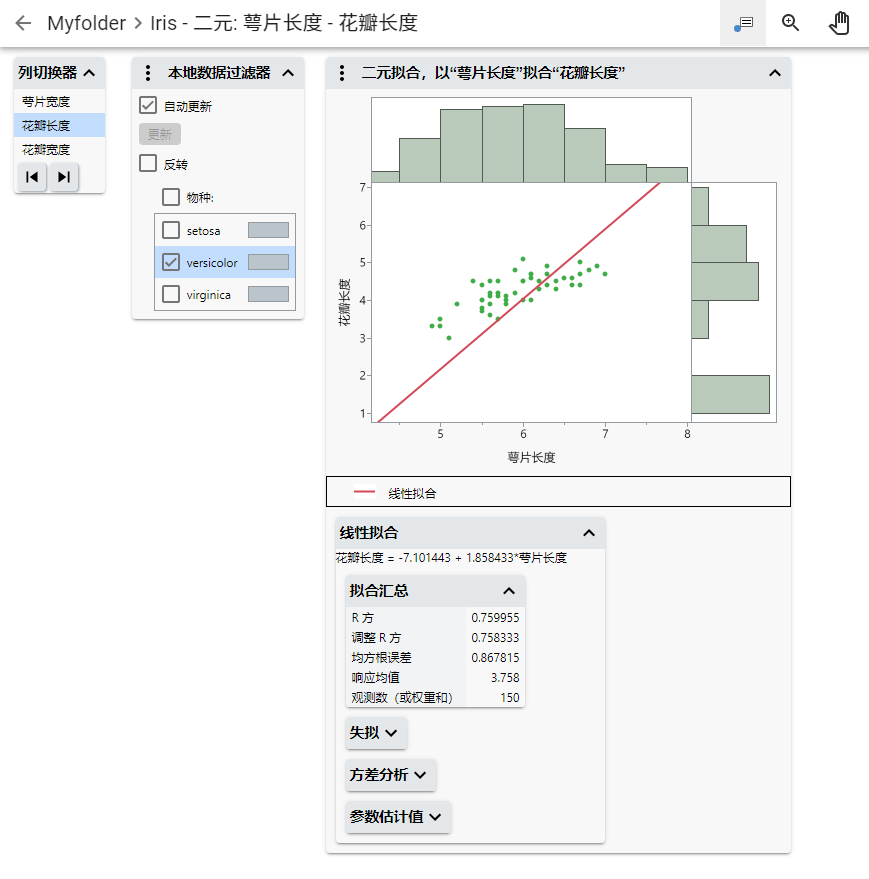The image size is (869, 879).
Task: Expand the 参数估计值 section
Action: point(398,817)
